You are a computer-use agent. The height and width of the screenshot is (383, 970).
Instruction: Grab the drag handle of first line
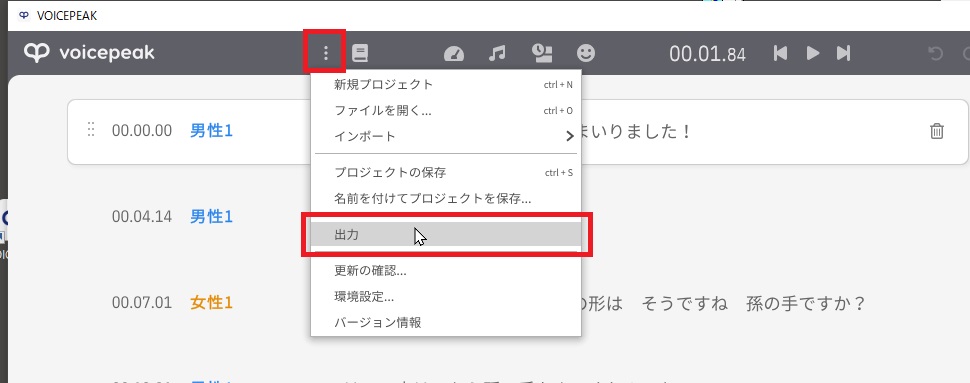[x=91, y=130]
